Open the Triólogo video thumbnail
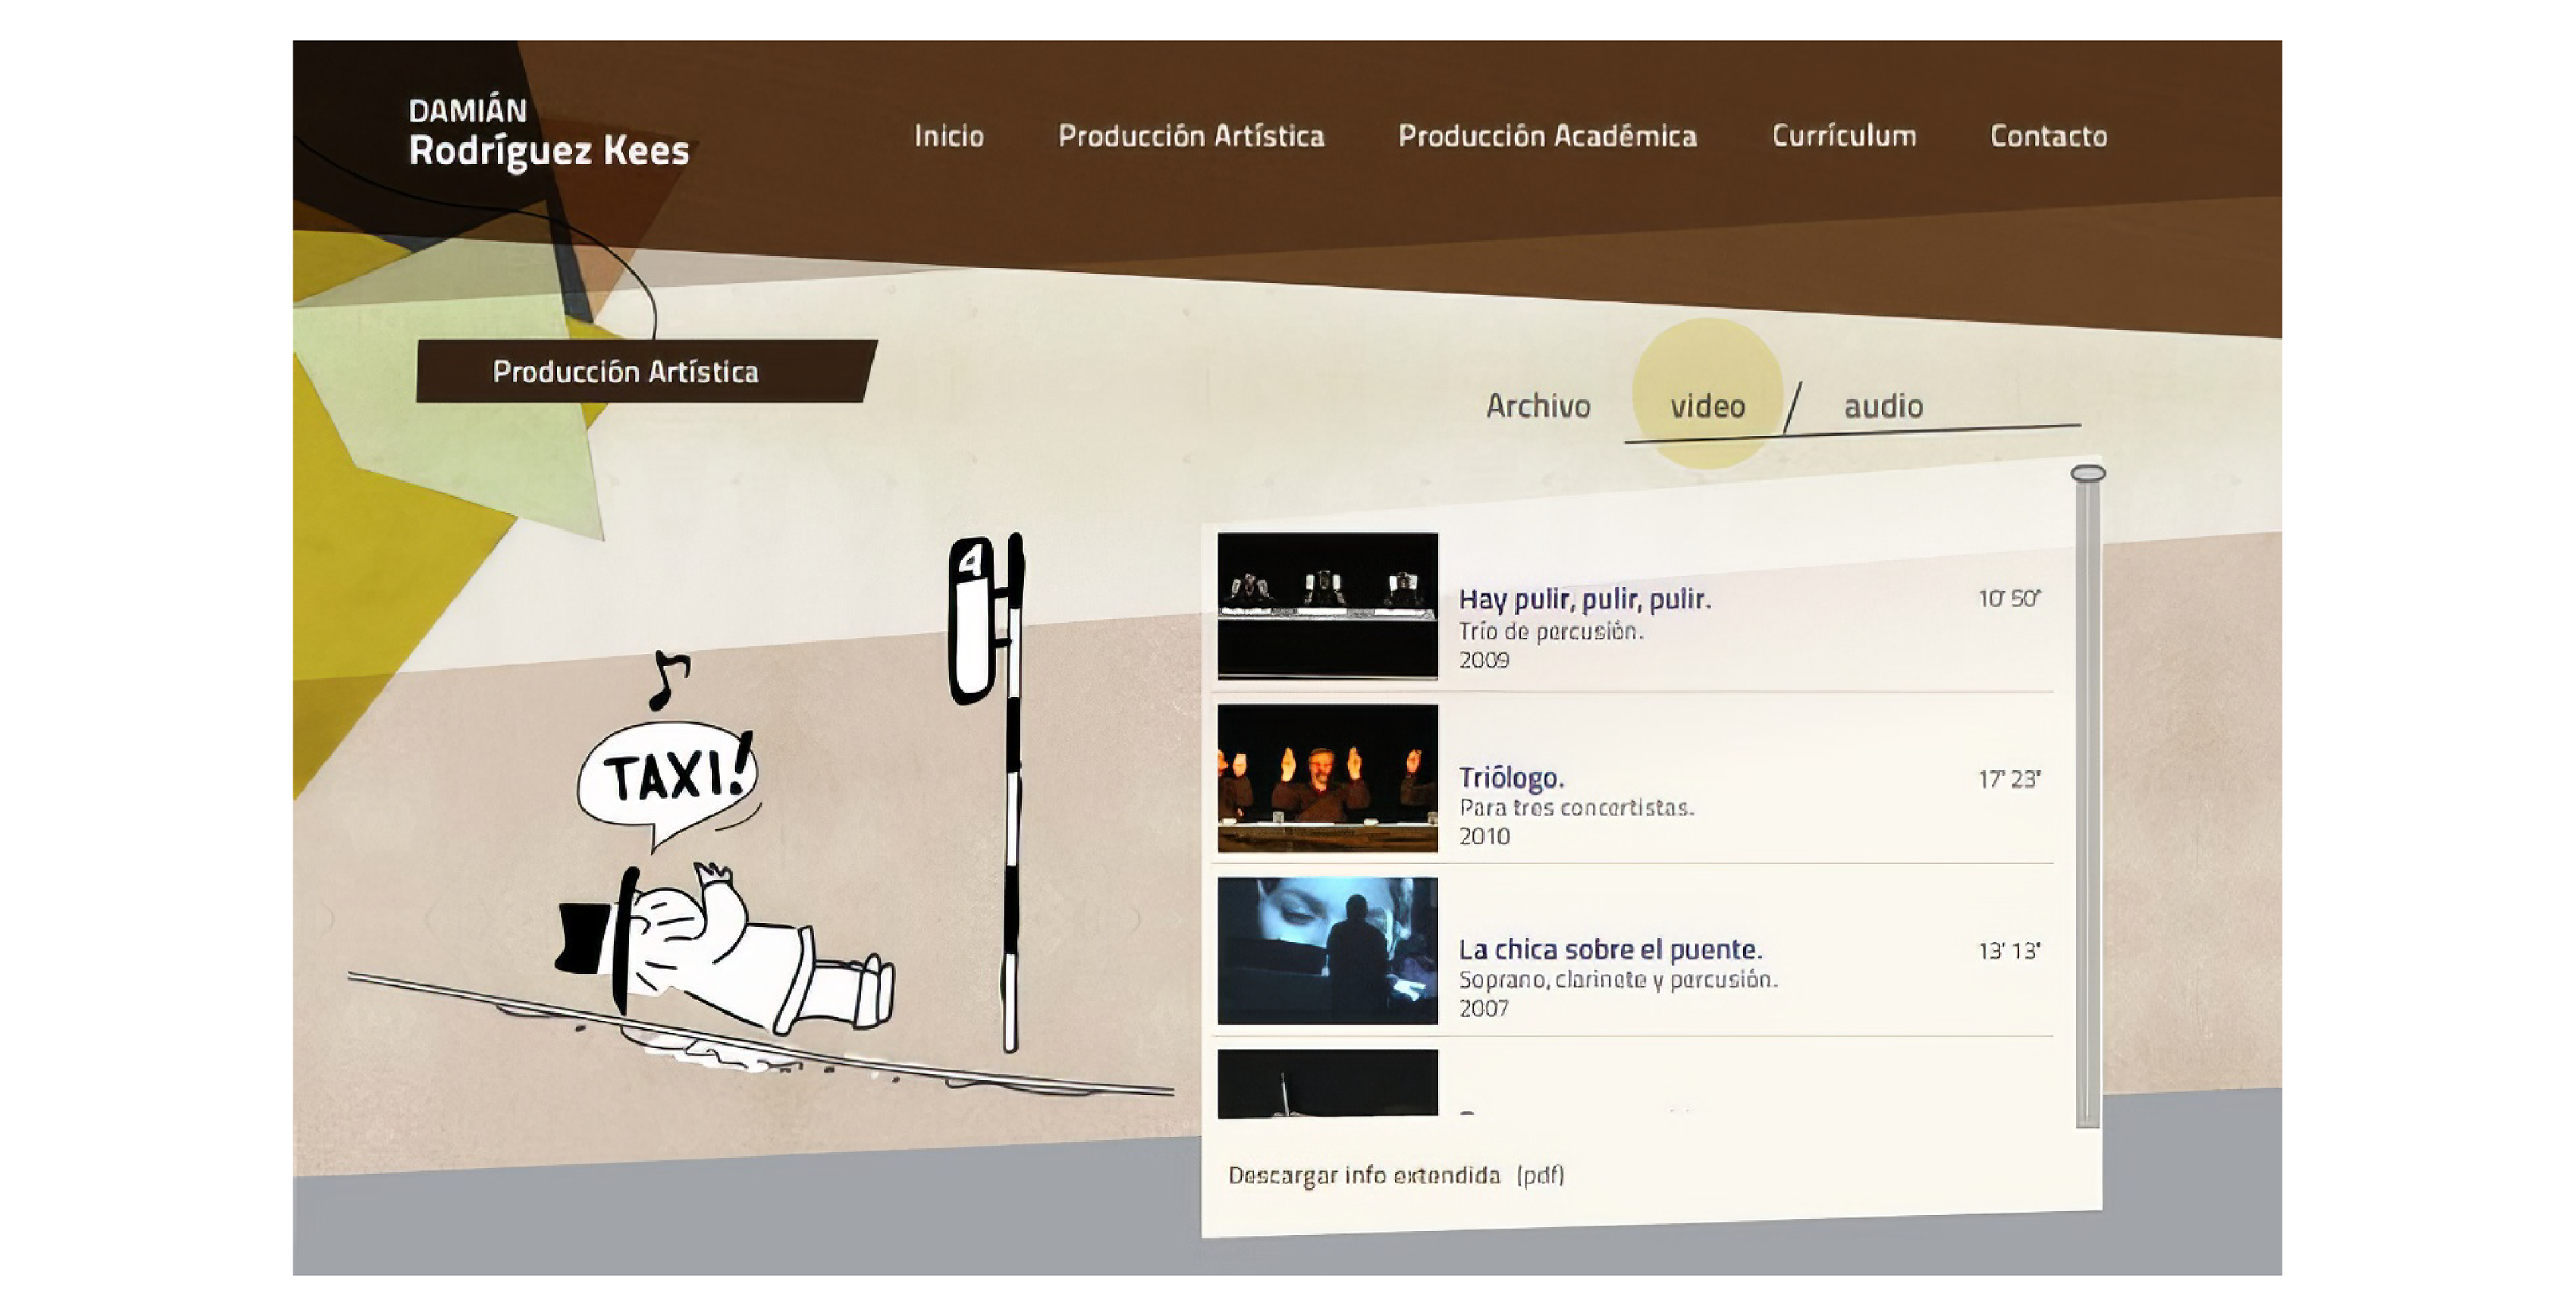This screenshot has height=1316, width=2576. coord(1327,778)
